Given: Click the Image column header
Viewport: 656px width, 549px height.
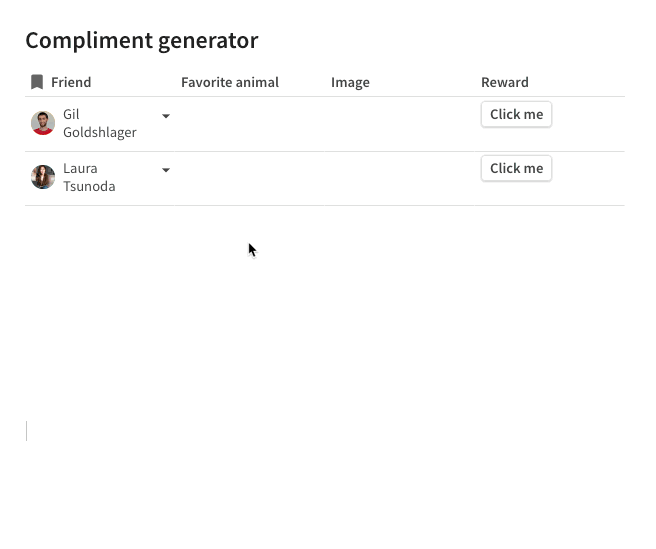Looking at the screenshot, I should [x=350, y=82].
